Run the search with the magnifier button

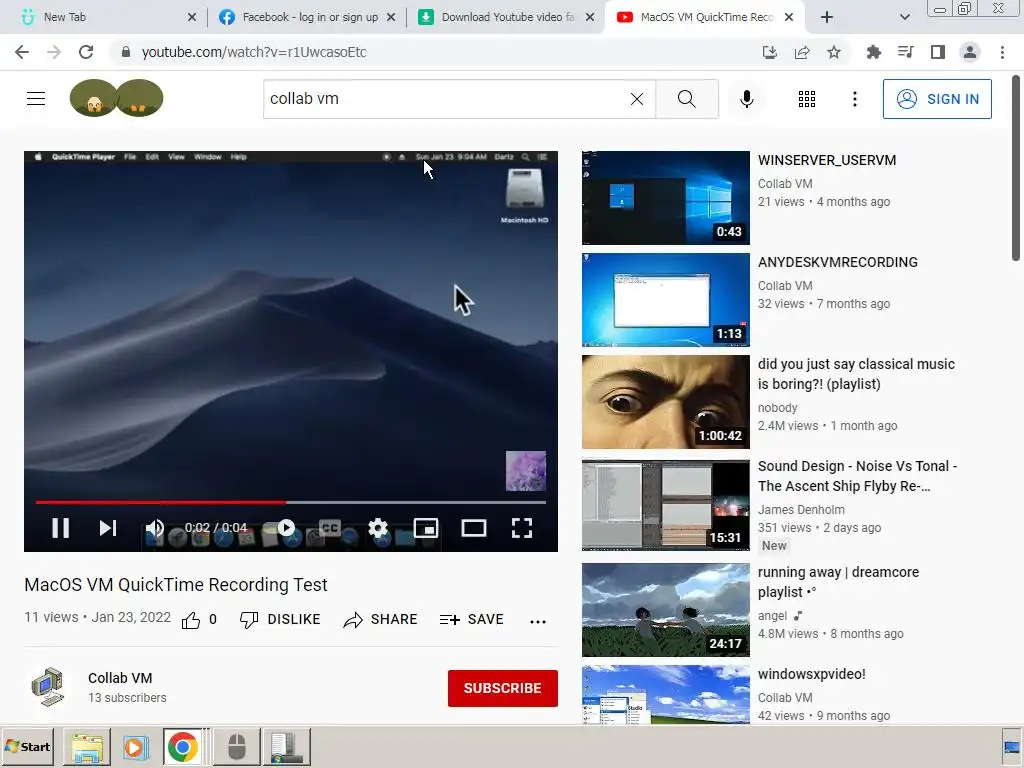pos(686,99)
